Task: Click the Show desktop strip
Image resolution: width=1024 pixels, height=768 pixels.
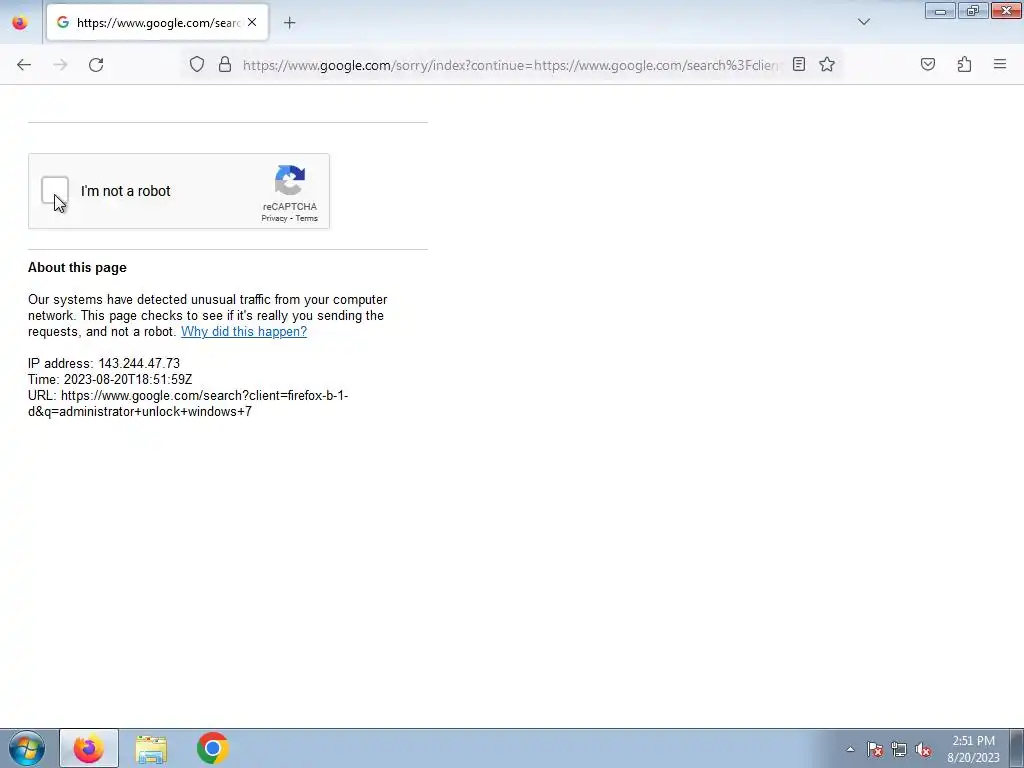Action: tap(1017, 748)
